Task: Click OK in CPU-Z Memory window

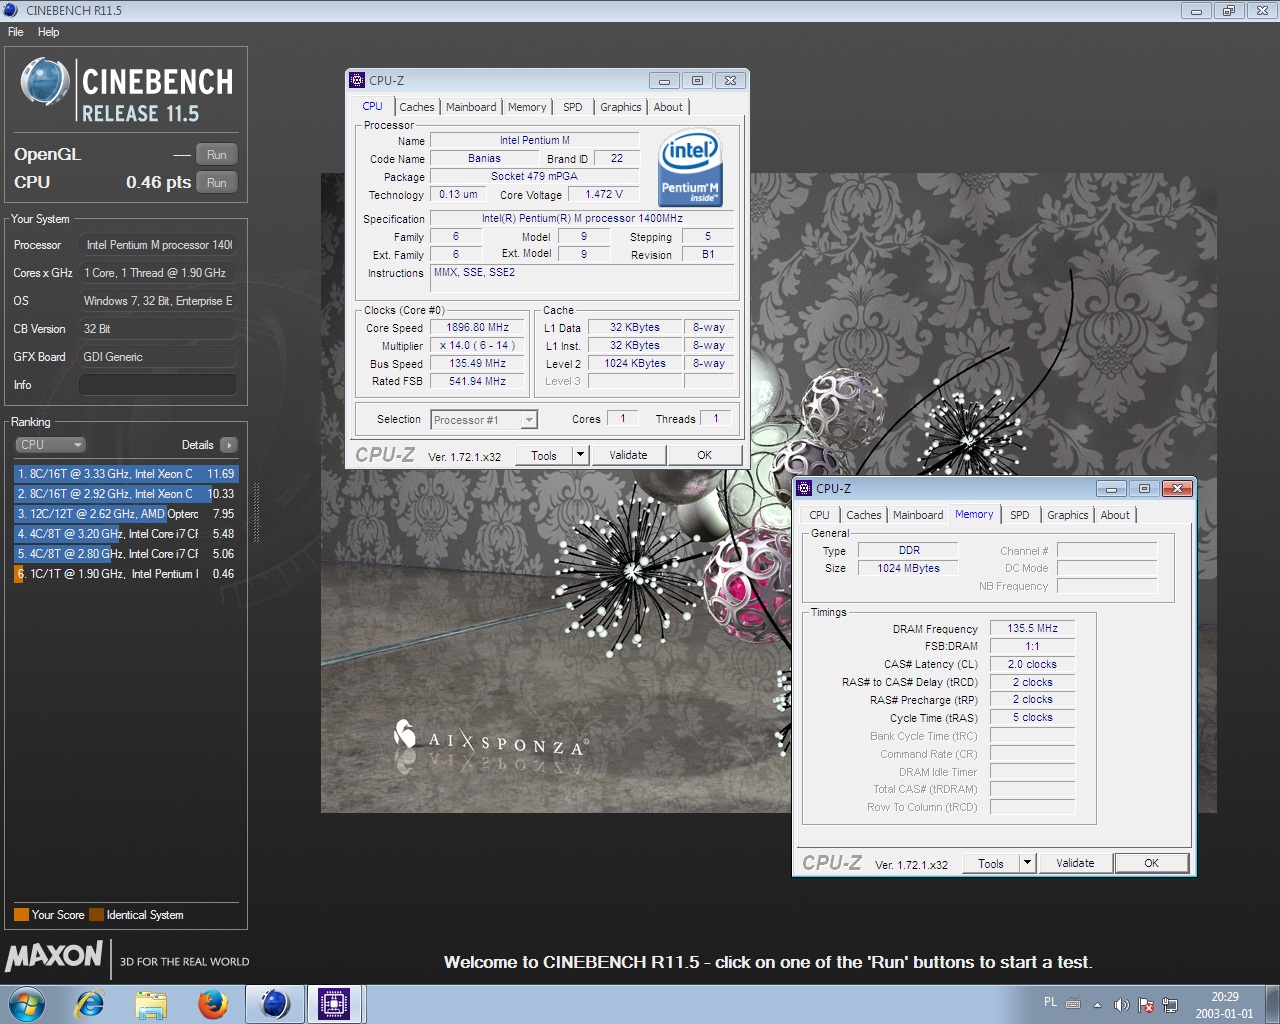Action: [1151, 863]
